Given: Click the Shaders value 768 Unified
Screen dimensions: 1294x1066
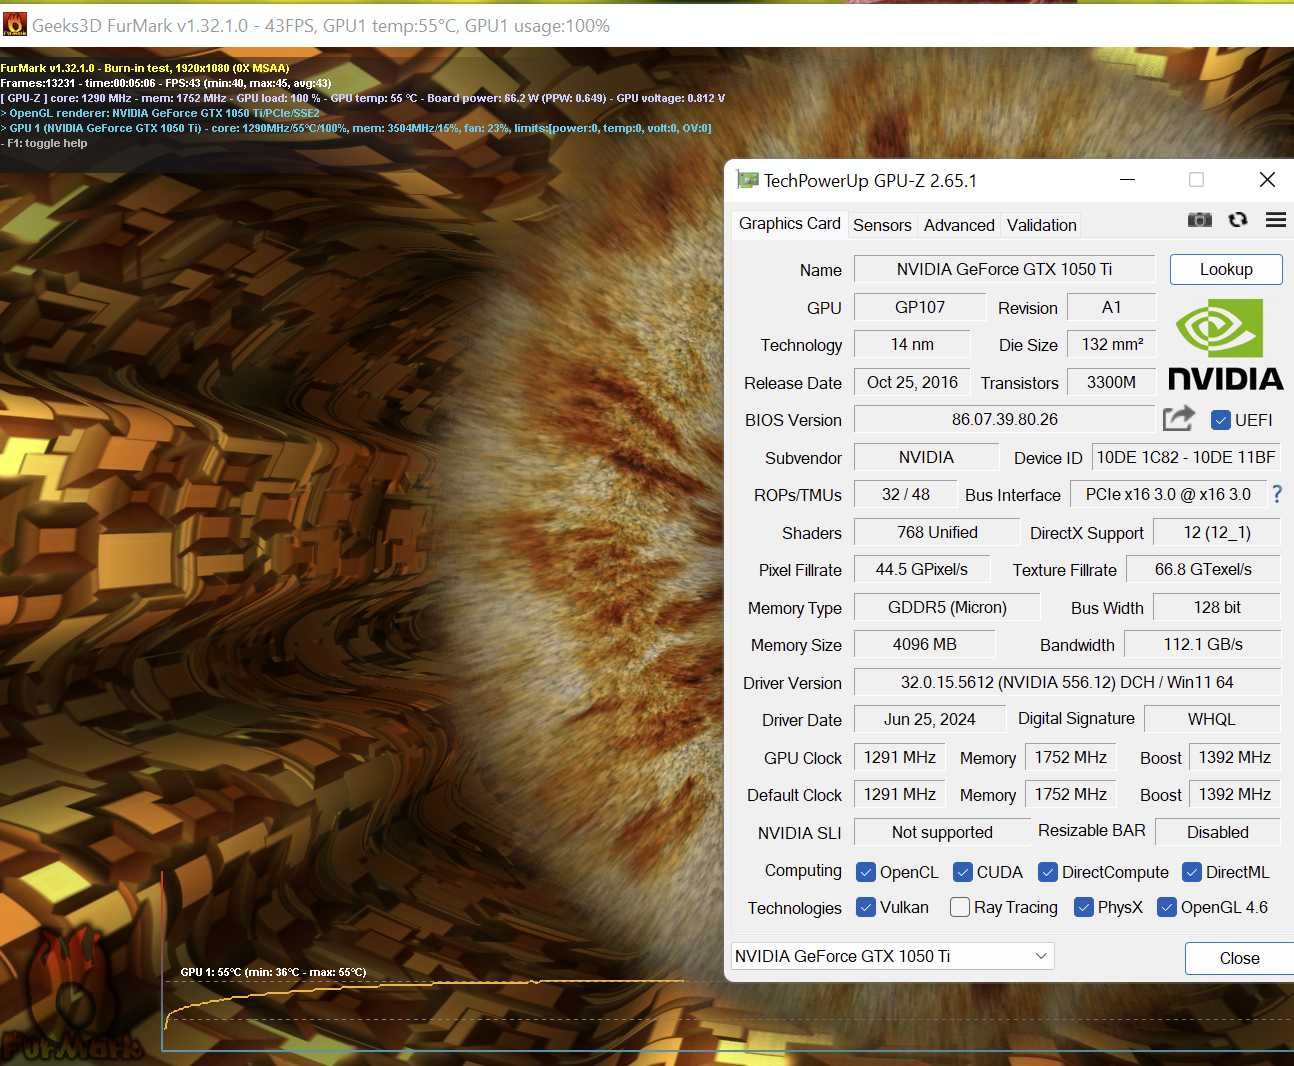Looking at the screenshot, I should click(x=937, y=532).
